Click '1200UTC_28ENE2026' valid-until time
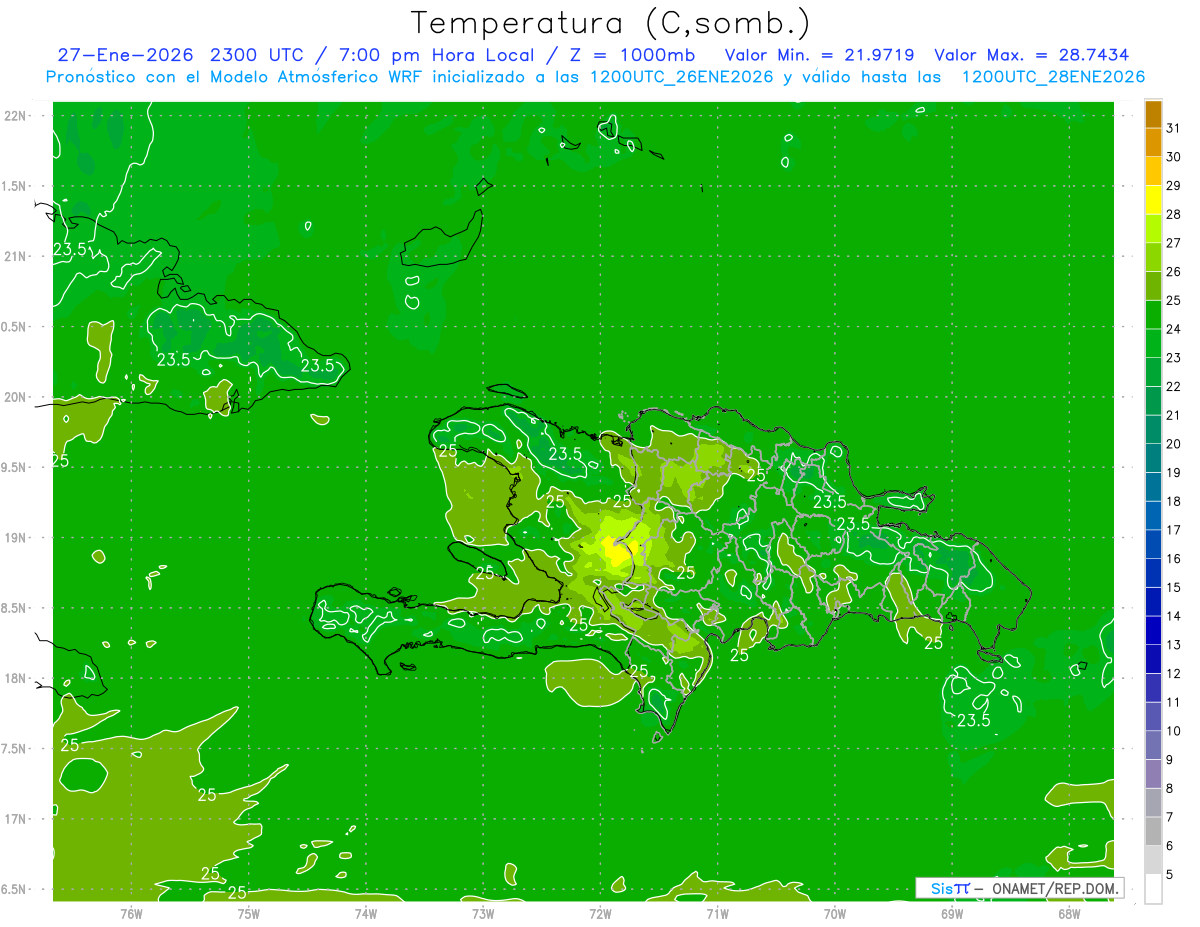This screenshot has height=927, width=1200. pyautogui.click(x=1053, y=77)
